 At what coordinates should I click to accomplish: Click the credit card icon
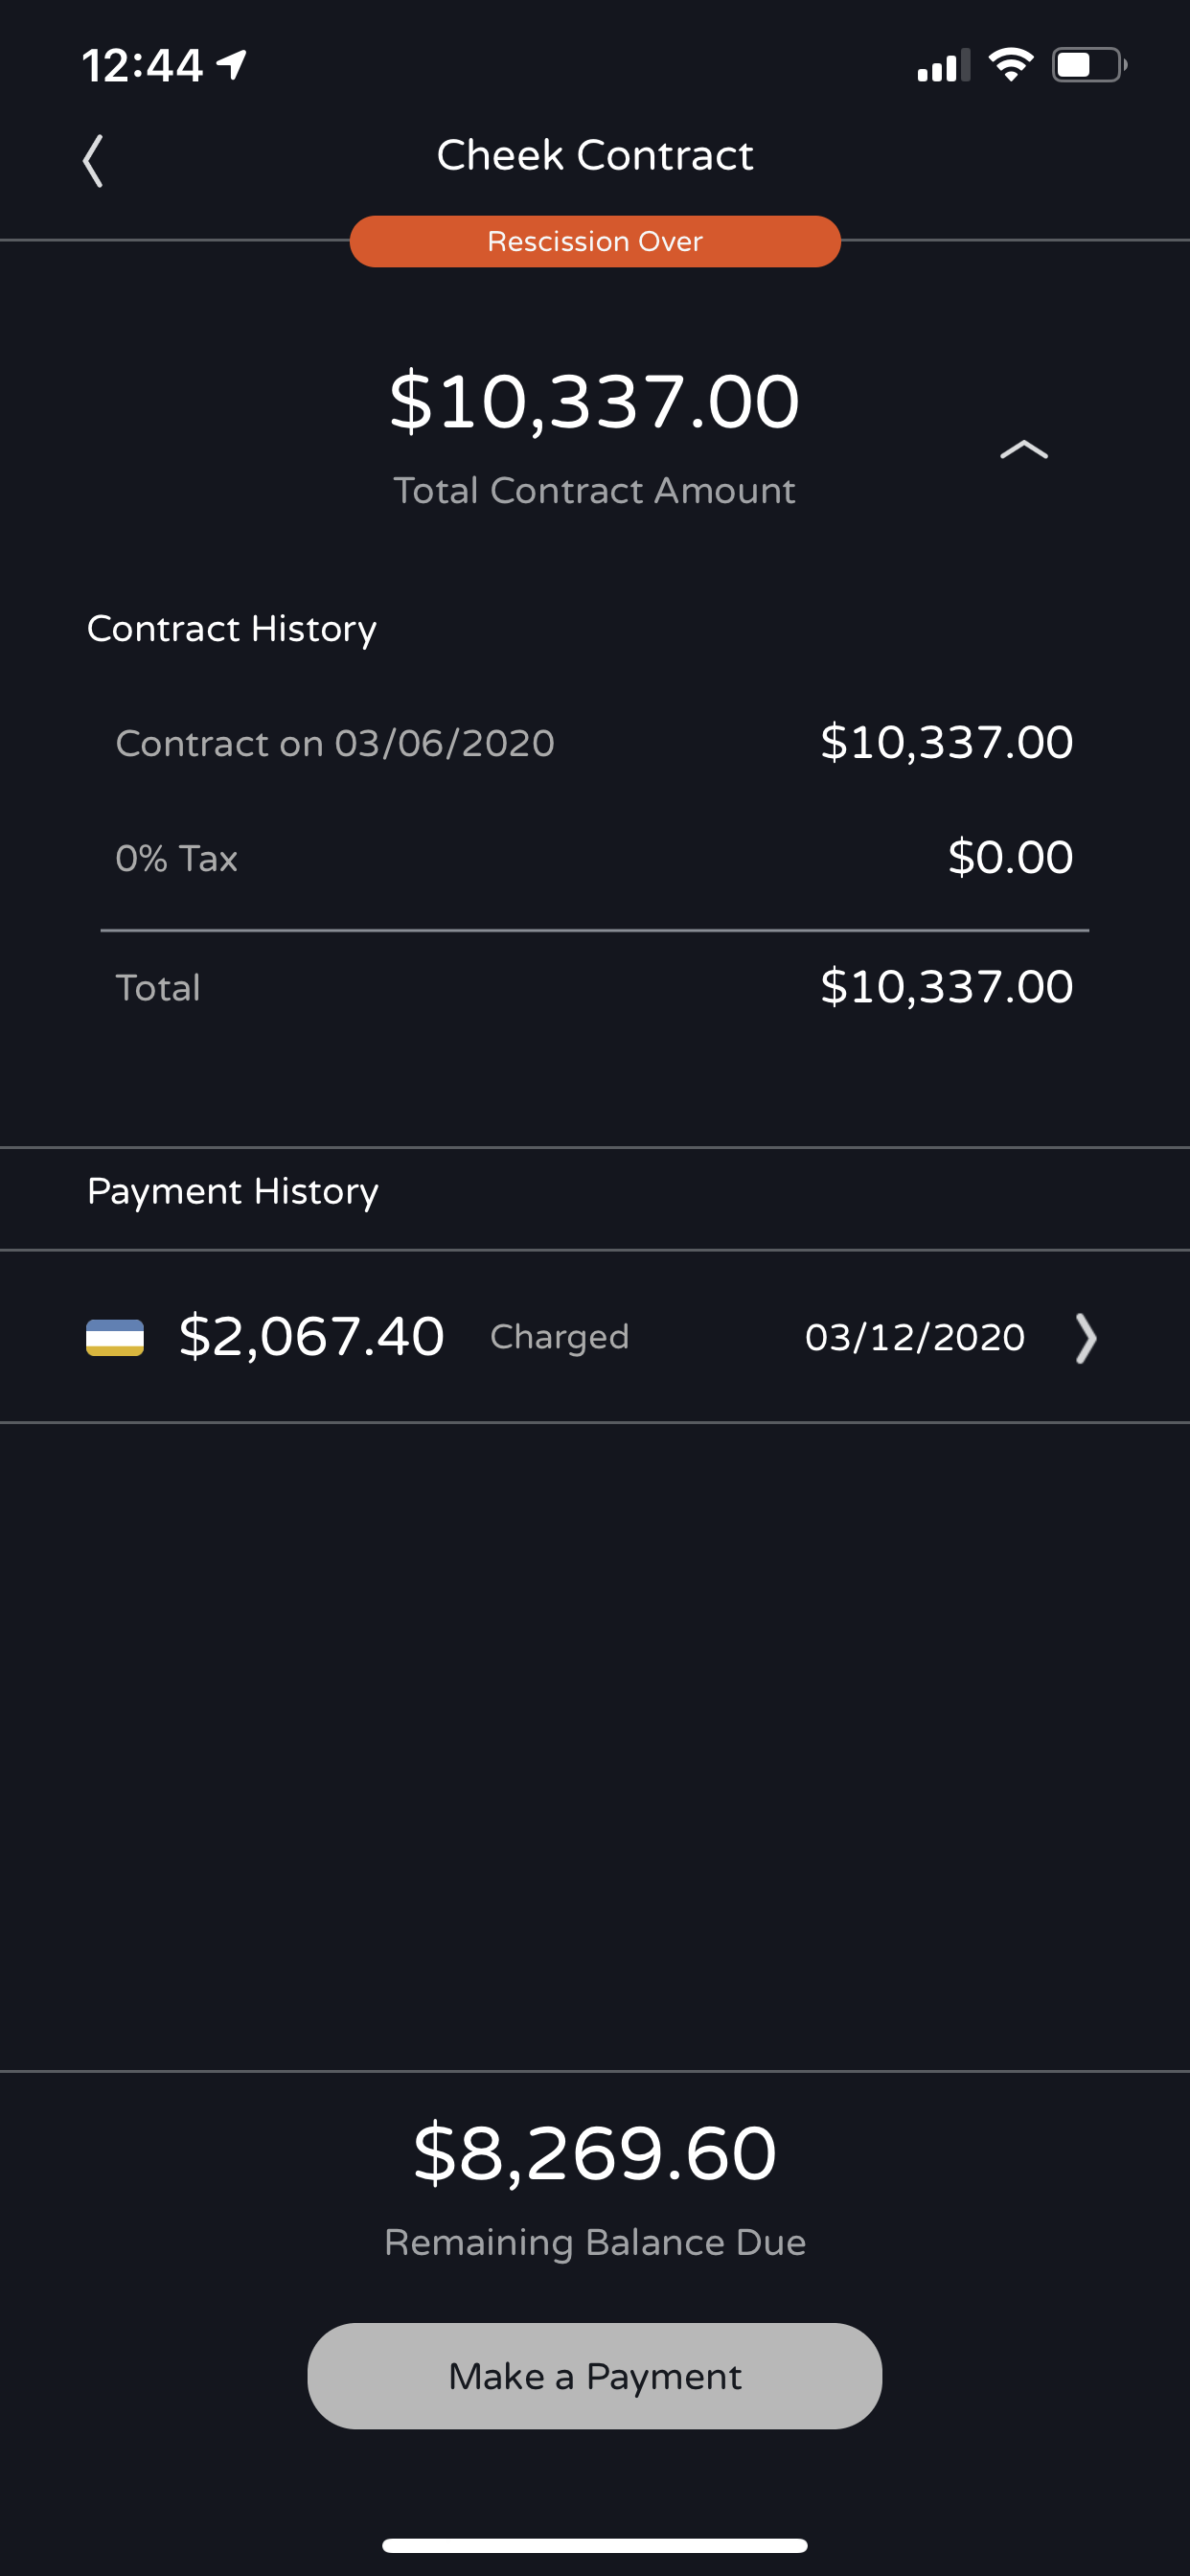pos(115,1337)
